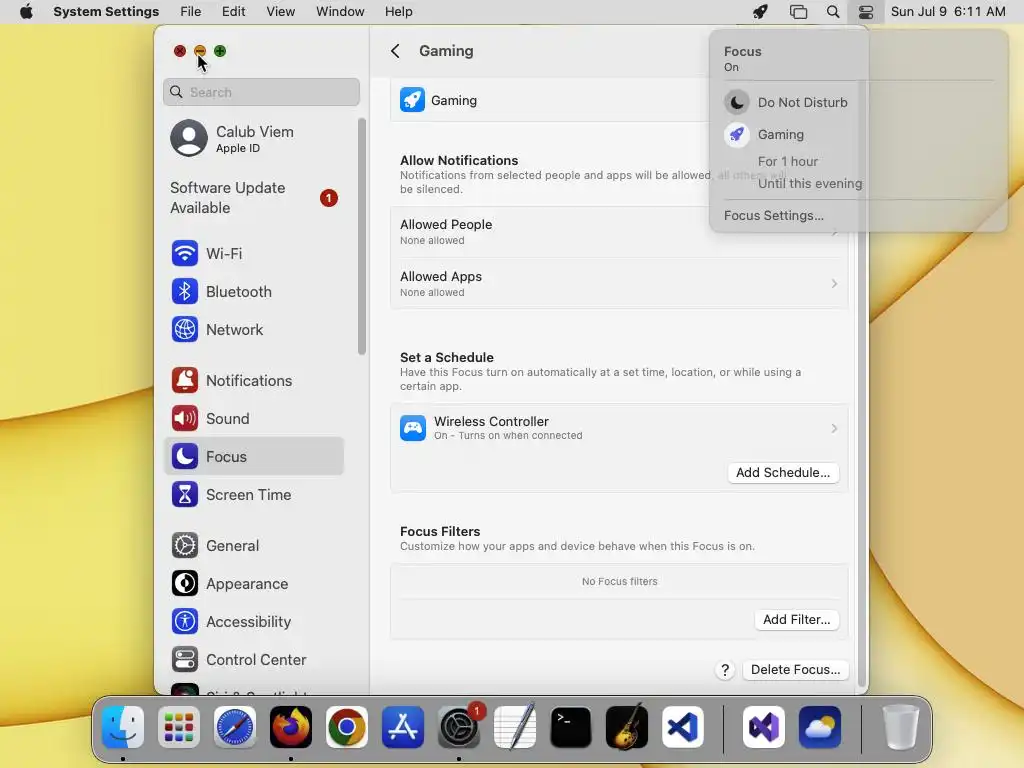Choose Until this evening option

pyautogui.click(x=810, y=184)
